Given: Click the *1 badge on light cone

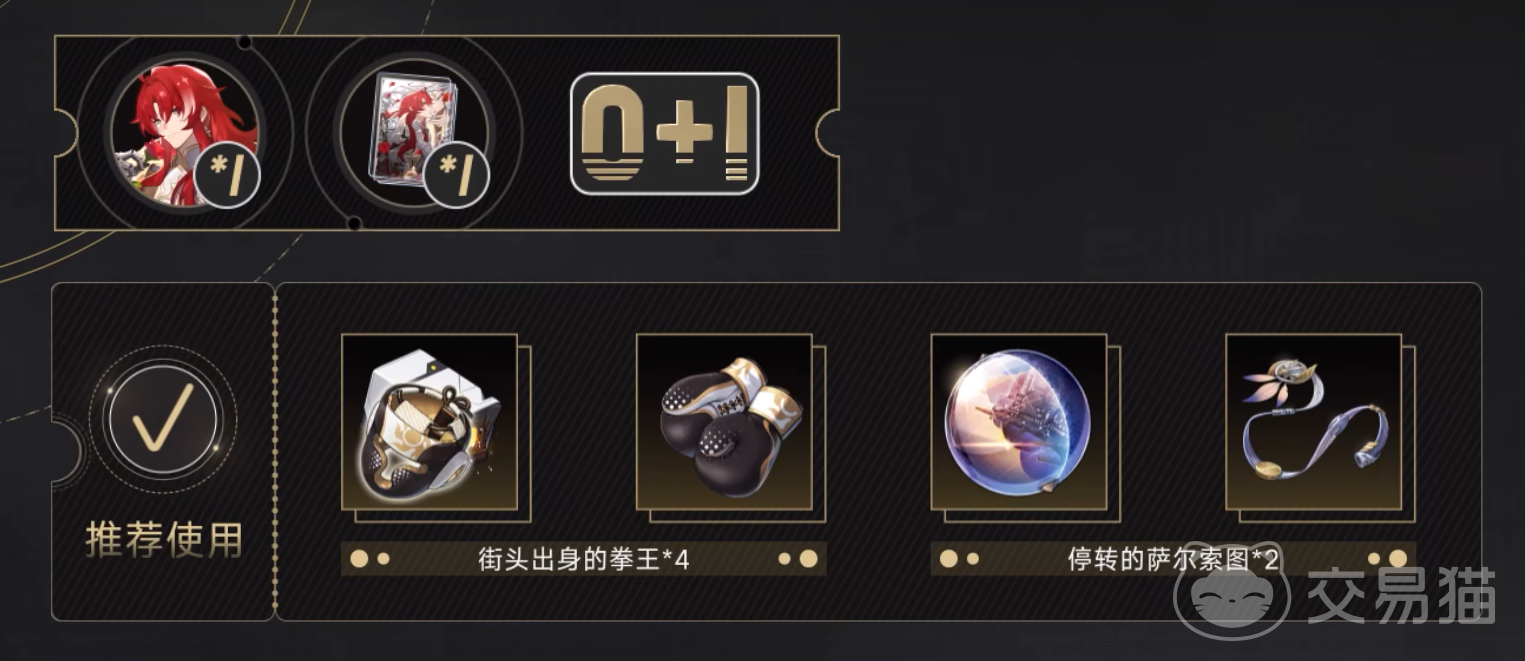Looking at the screenshot, I should (456, 174).
